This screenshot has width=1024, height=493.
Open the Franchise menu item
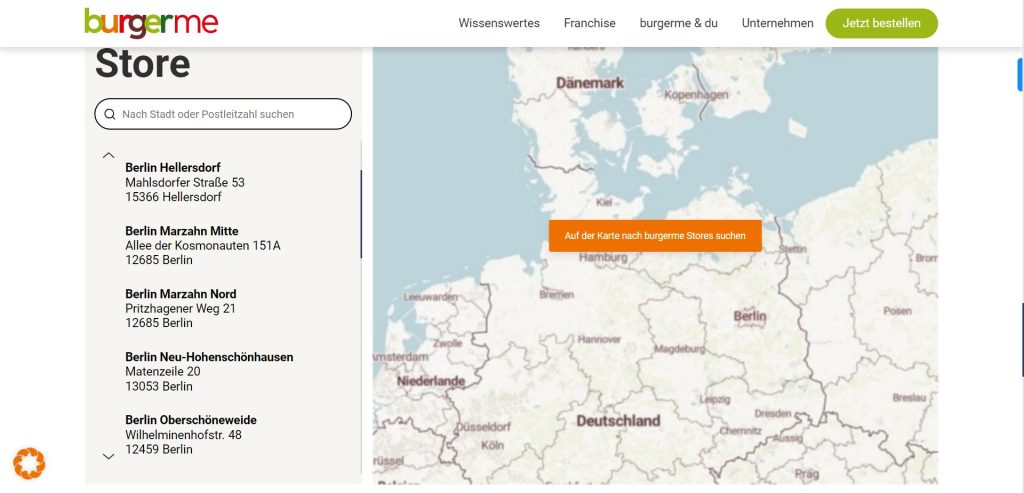click(x=589, y=23)
